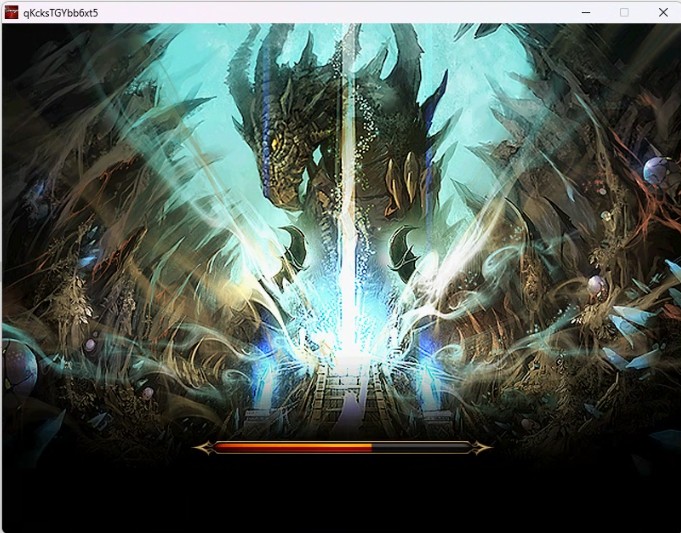Maximize the qKcksTGYbb6xt5 window
Image resolution: width=681 pixels, height=533 pixels.
point(624,13)
